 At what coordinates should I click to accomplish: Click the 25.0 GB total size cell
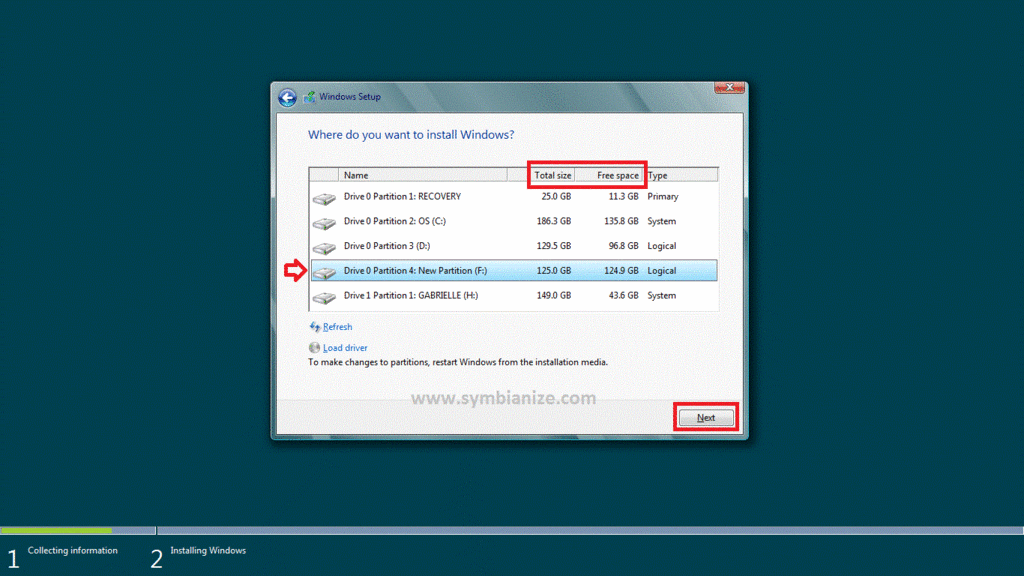point(556,197)
